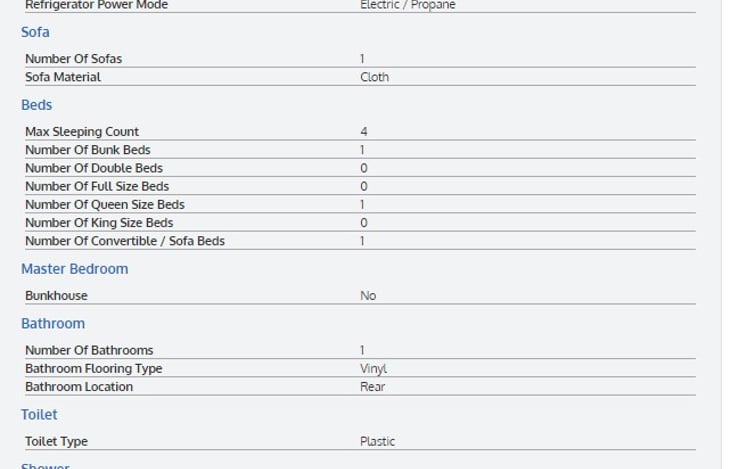Image resolution: width=731 pixels, height=469 pixels.
Task: Click the Number Of Double Beds label
Action: tap(94, 168)
